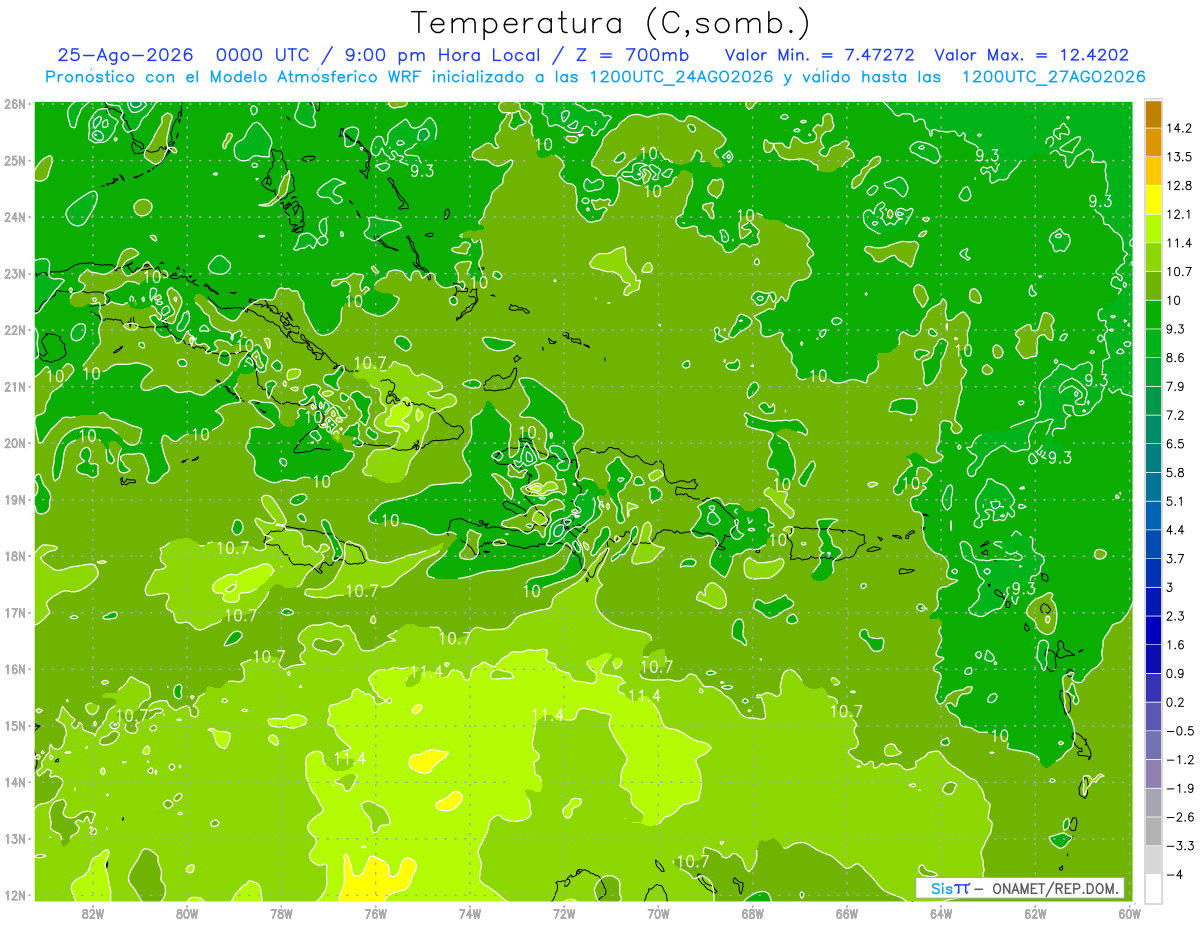The image size is (1200, 927).
Task: Click the "60W" longitude axis label
Action: pyautogui.click(x=1129, y=913)
